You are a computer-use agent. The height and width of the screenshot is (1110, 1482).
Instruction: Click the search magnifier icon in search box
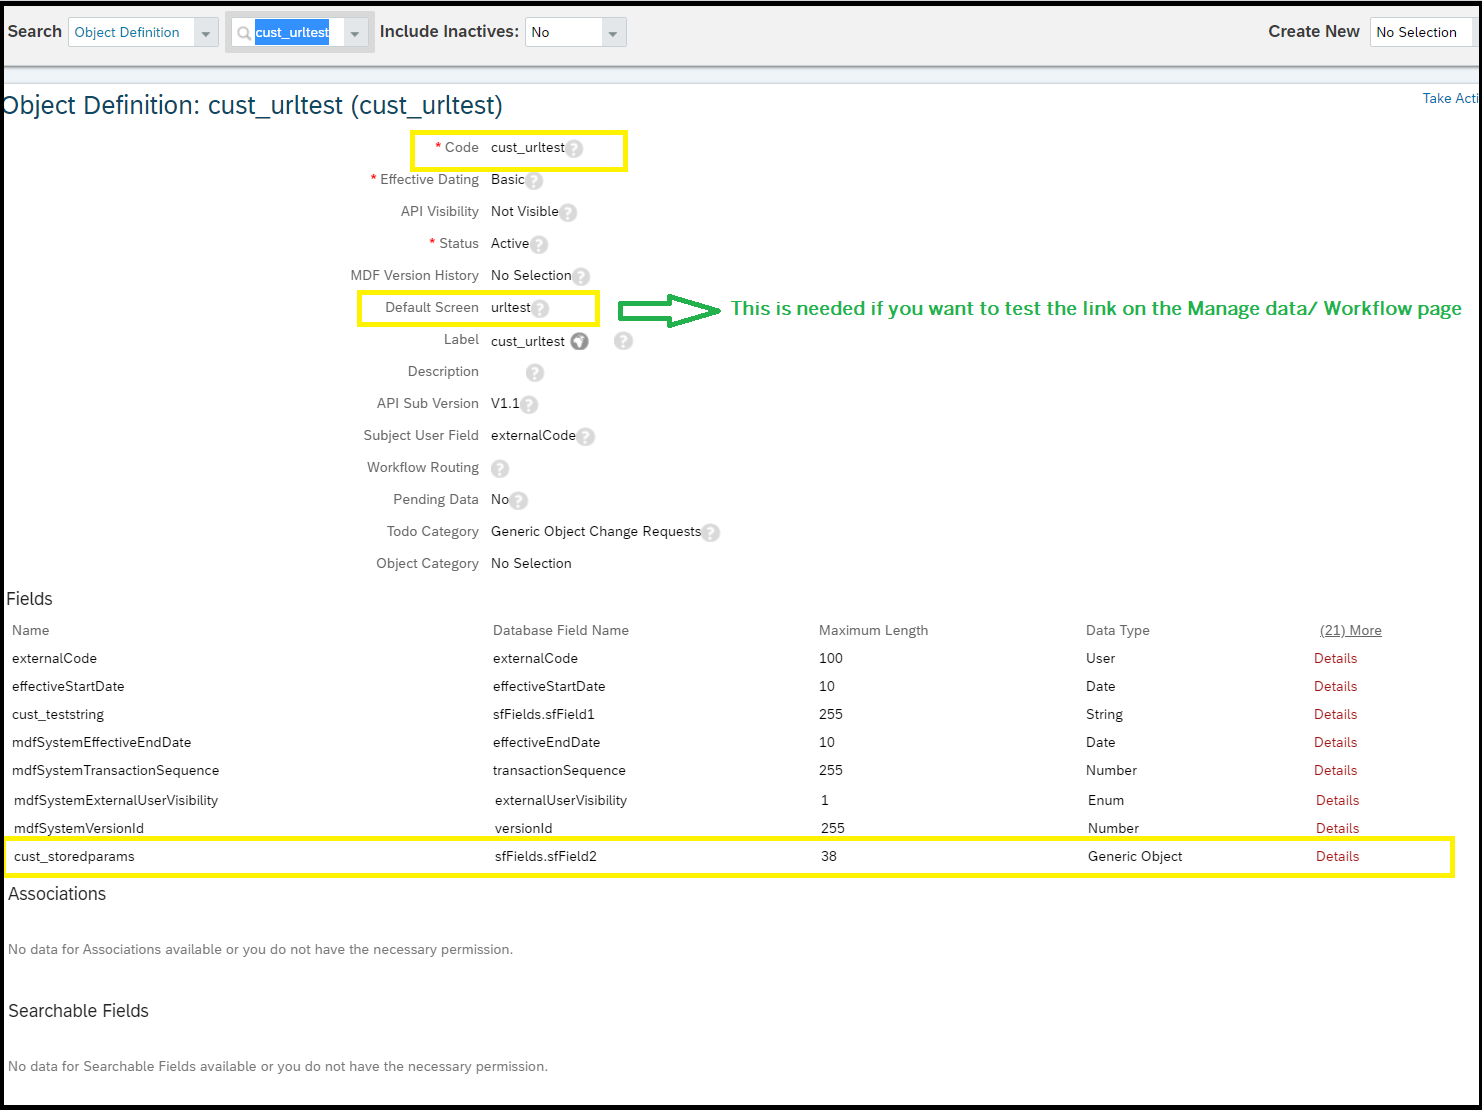point(243,33)
